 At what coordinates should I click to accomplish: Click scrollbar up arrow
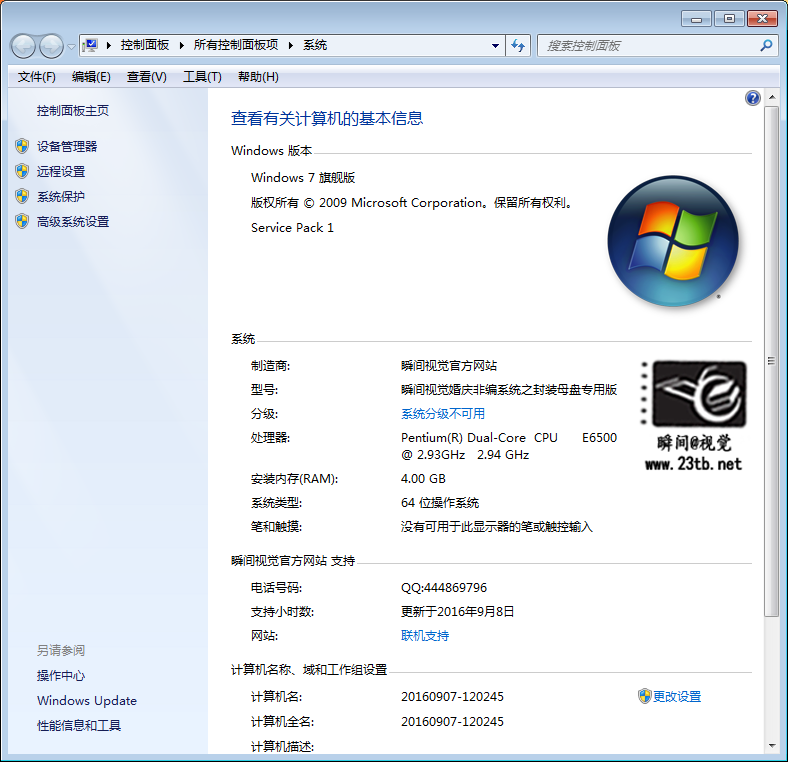pos(772,97)
